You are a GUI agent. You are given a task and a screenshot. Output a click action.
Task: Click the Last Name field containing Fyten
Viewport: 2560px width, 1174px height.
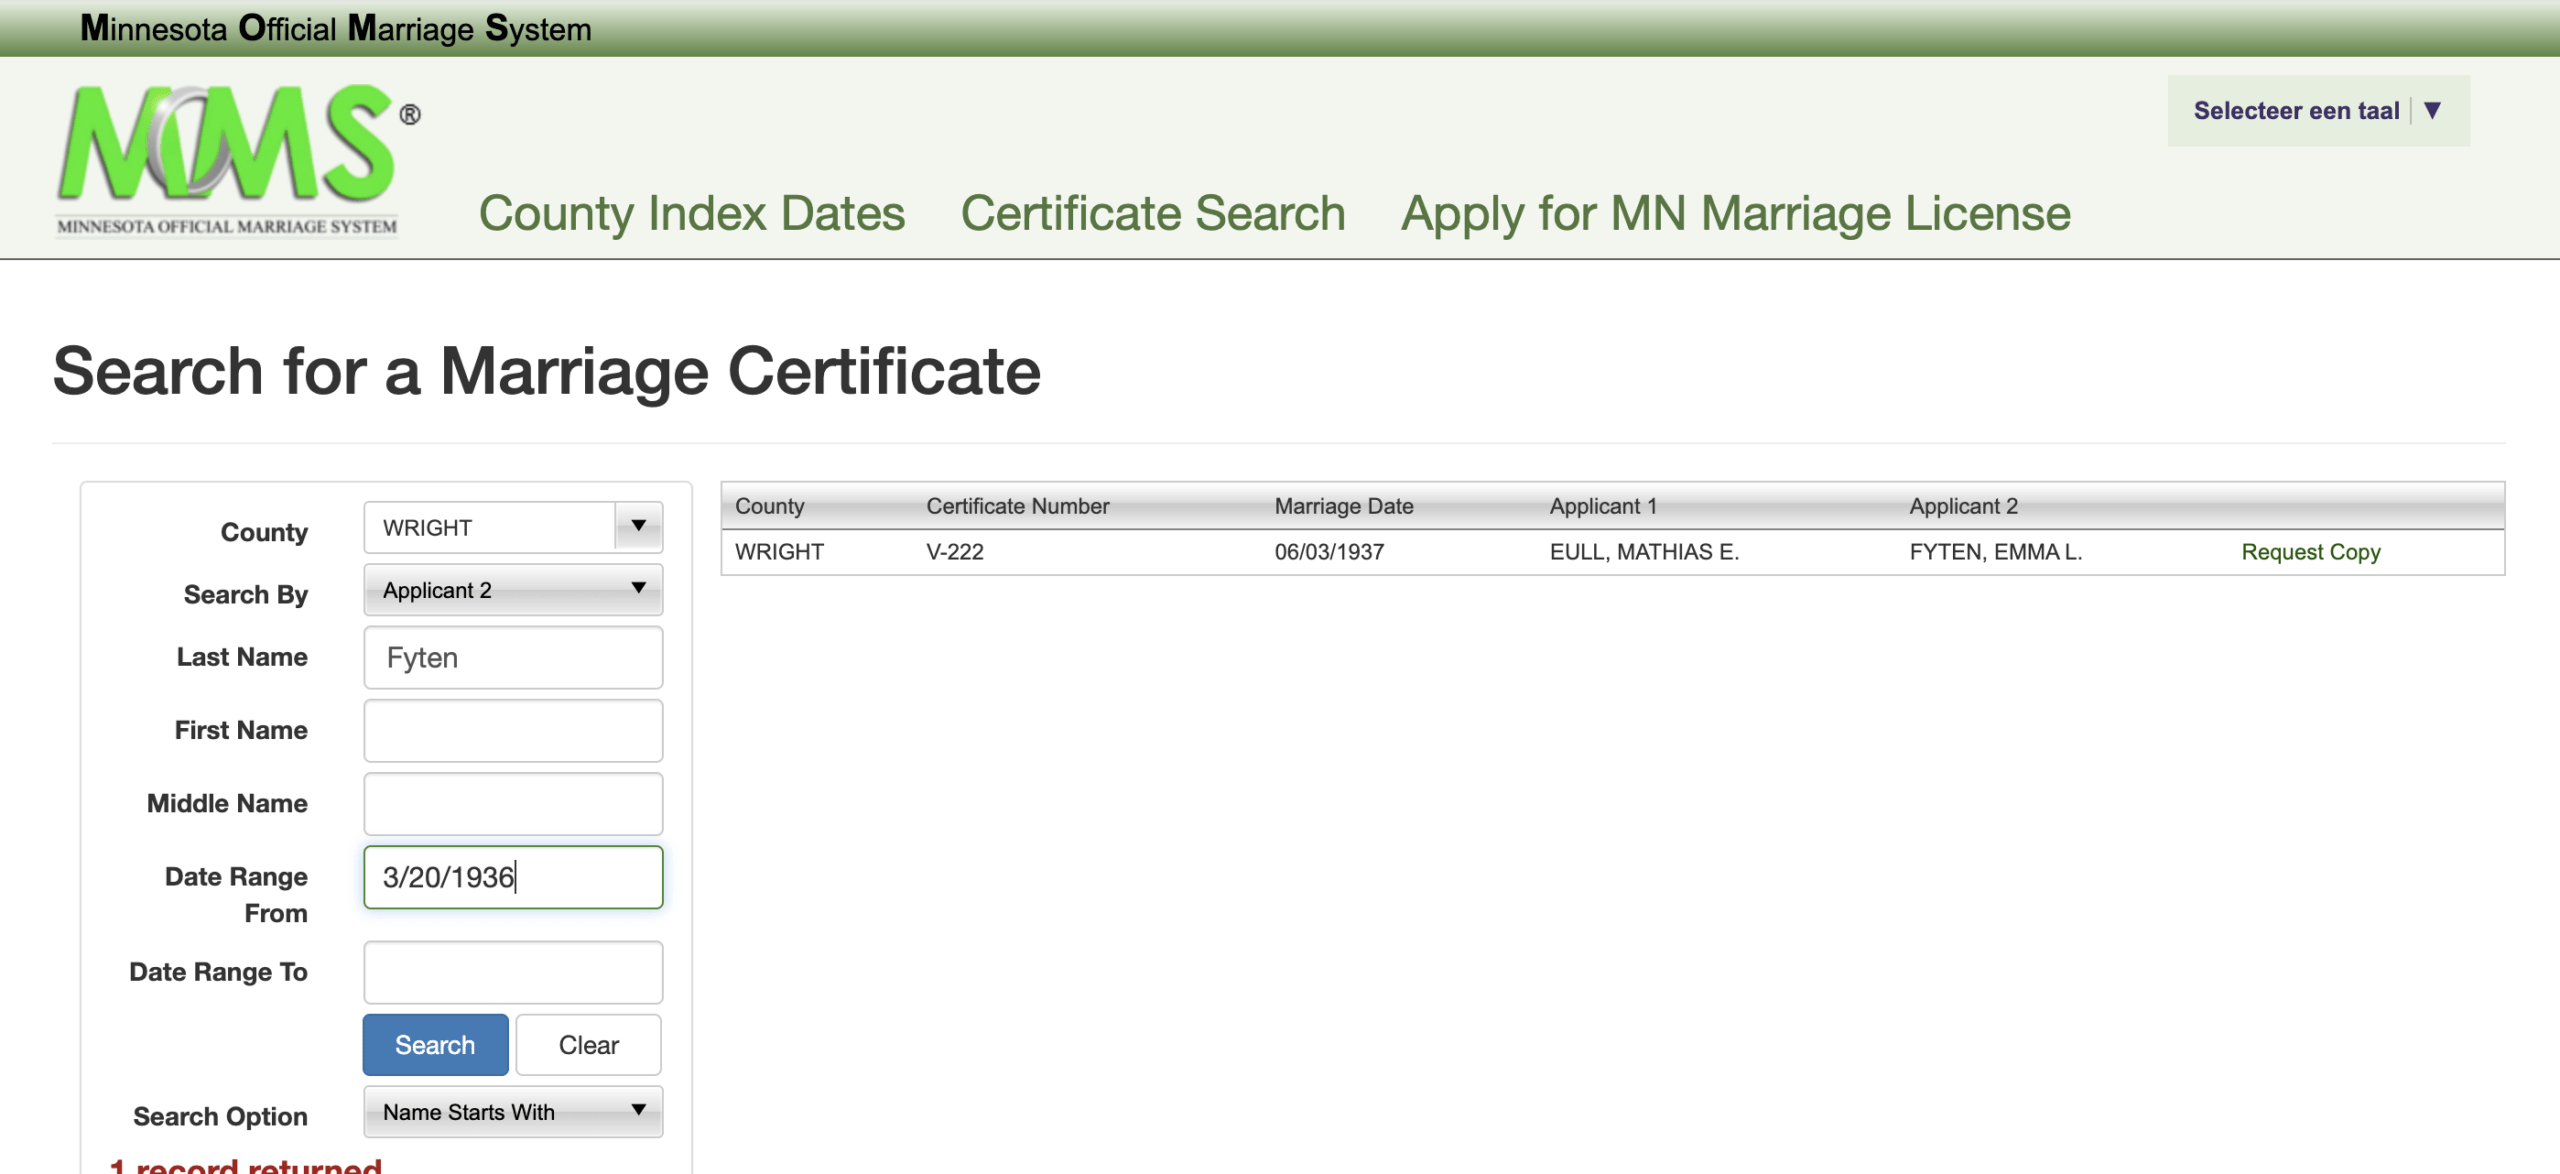[513, 658]
